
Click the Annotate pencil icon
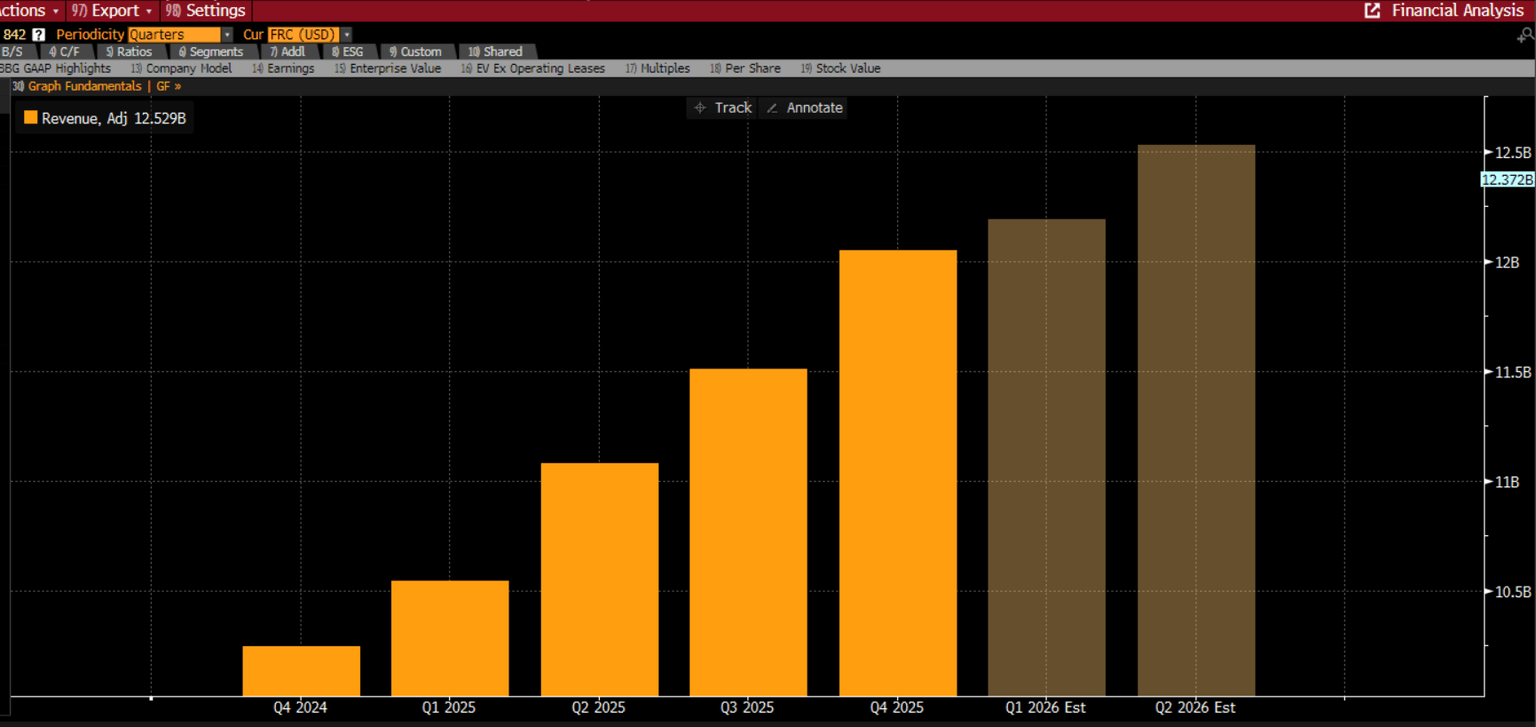[772, 108]
